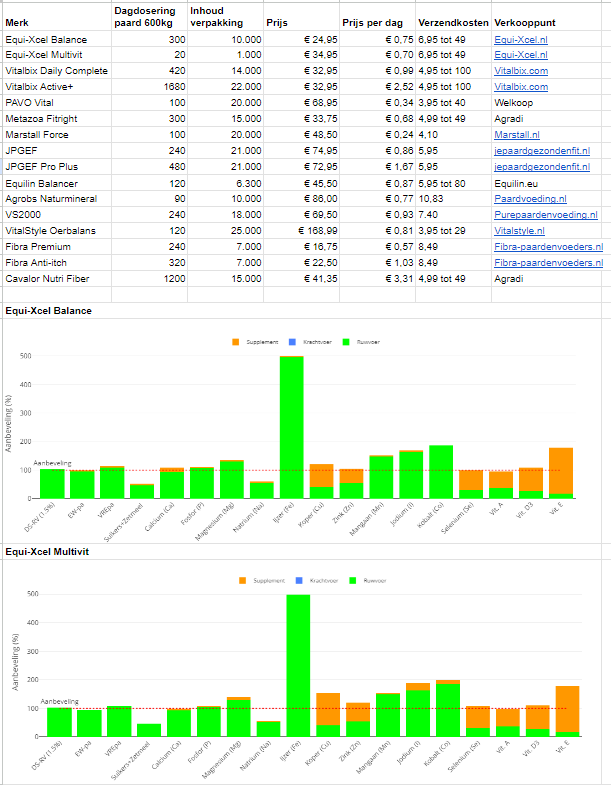Select the 3,95 tot 29 shipping cell

pyautogui.click(x=453, y=231)
